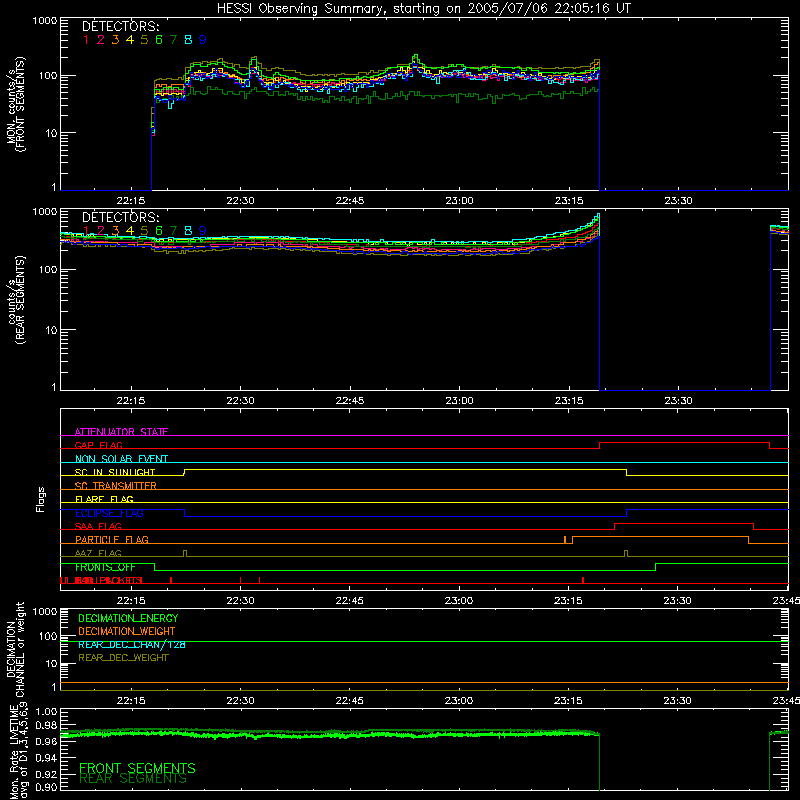Click the SC_IN_SUNLIGHT flag label
Screen dimensions: 800x800
tap(115, 472)
